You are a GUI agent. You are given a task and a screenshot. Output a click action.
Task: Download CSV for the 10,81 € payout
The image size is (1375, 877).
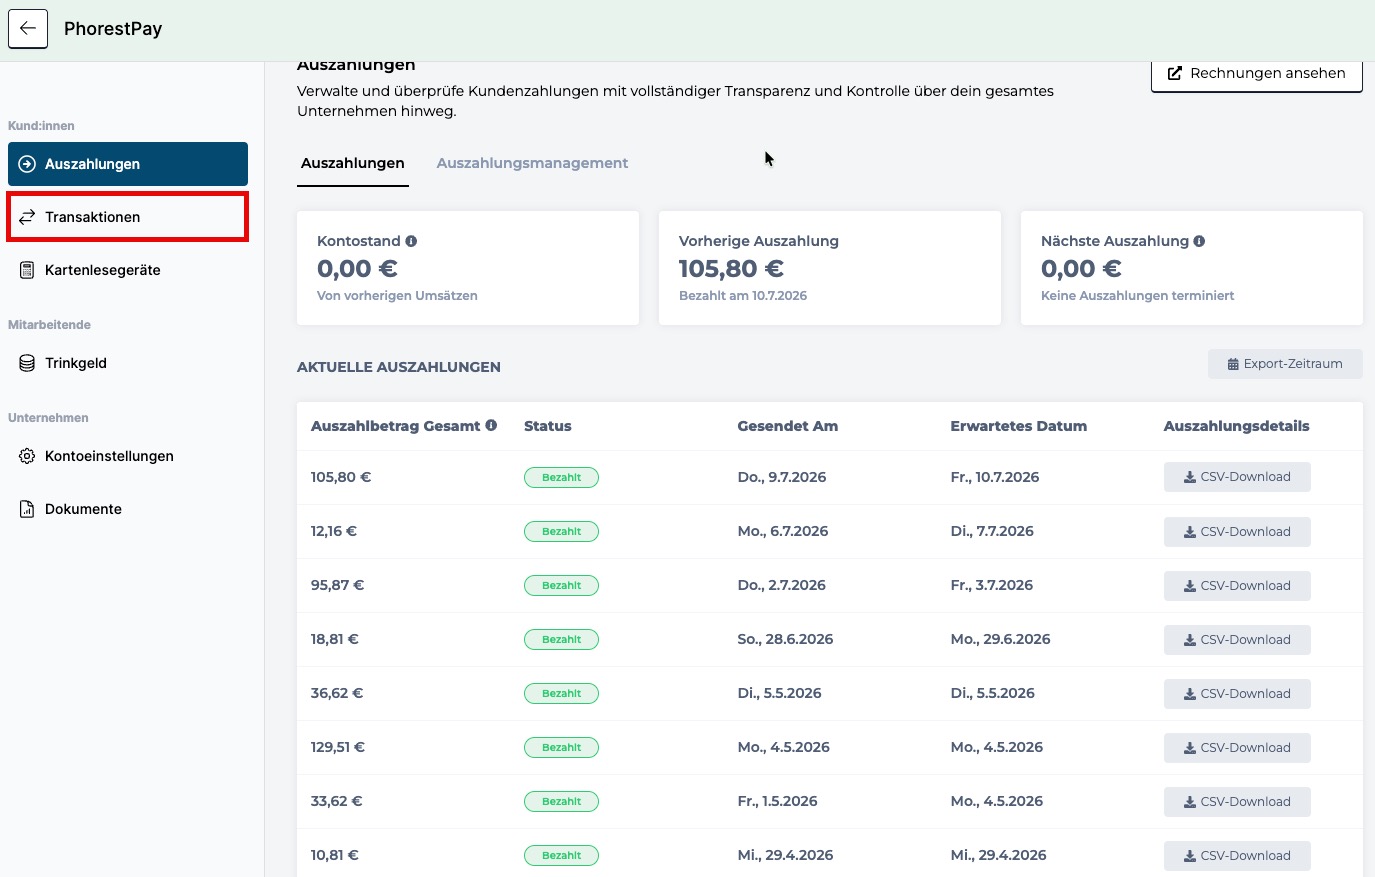pos(1237,856)
